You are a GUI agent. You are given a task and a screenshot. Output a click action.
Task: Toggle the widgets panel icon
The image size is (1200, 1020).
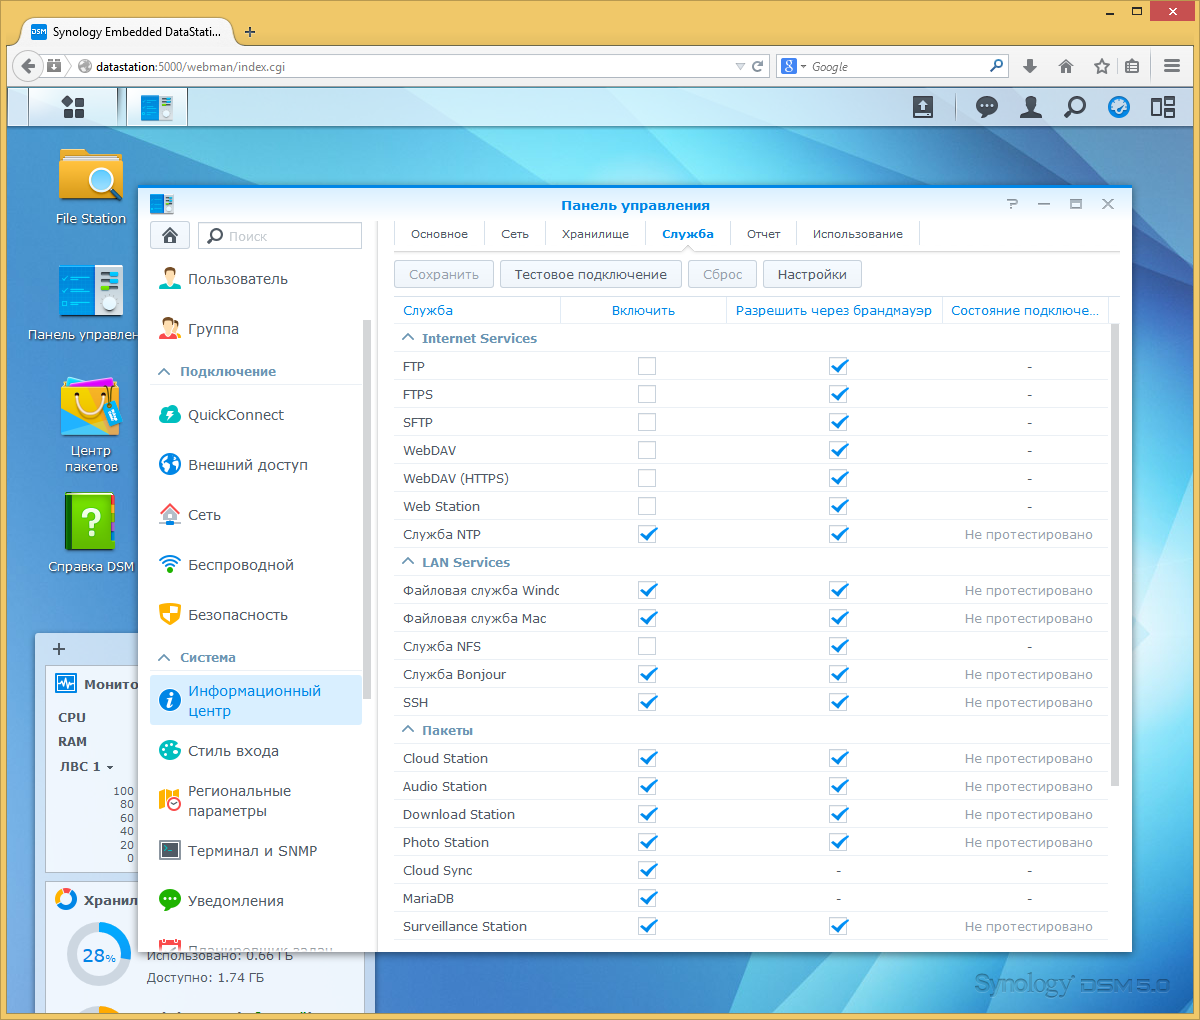1163,107
